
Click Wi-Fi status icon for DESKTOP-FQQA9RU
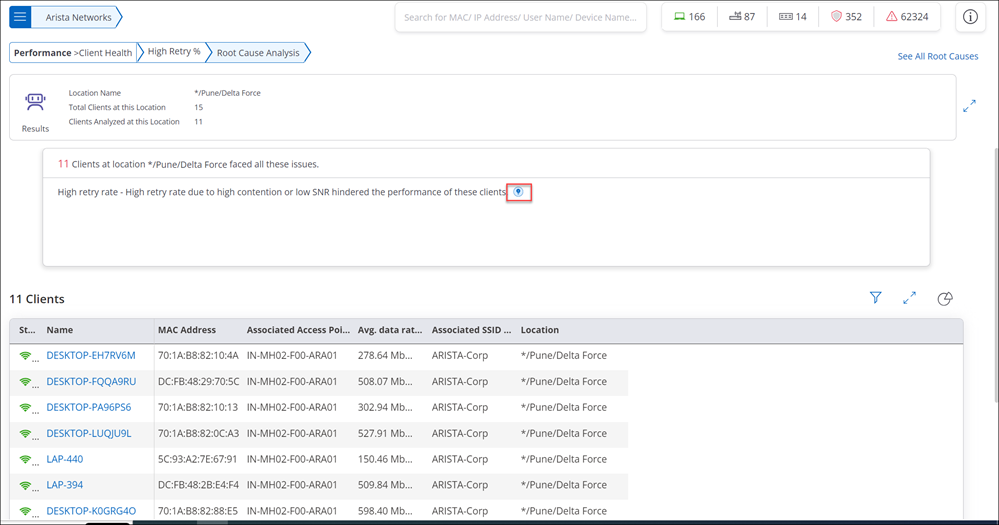[25, 382]
